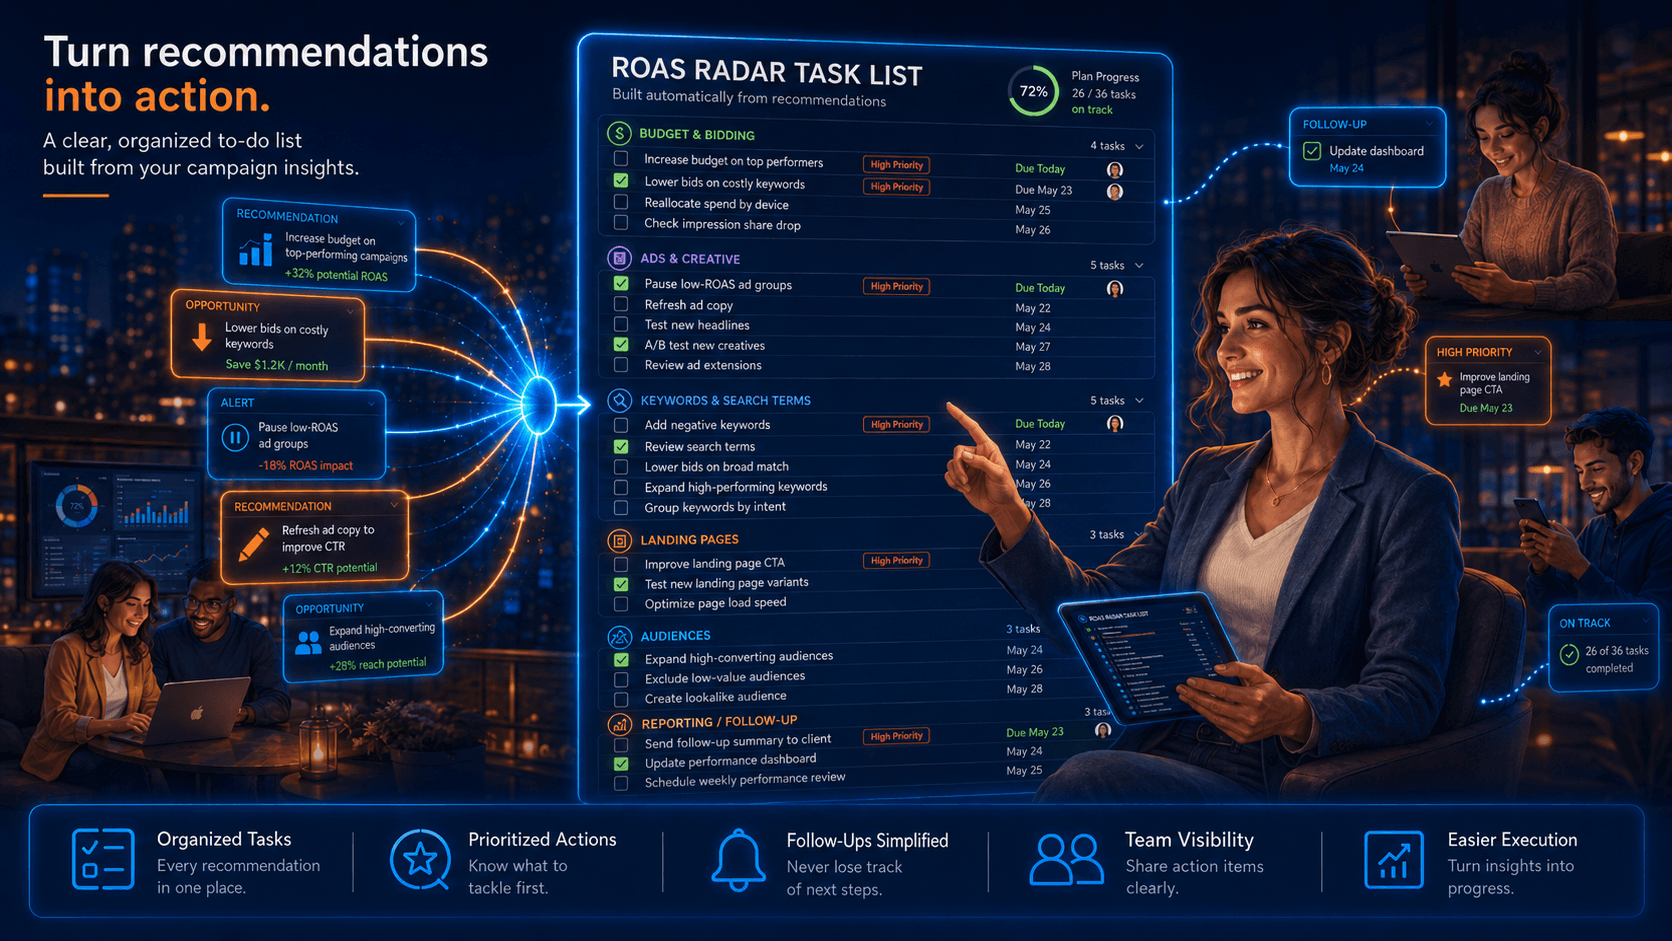Click the Team Visibility people icon

coord(1066,860)
